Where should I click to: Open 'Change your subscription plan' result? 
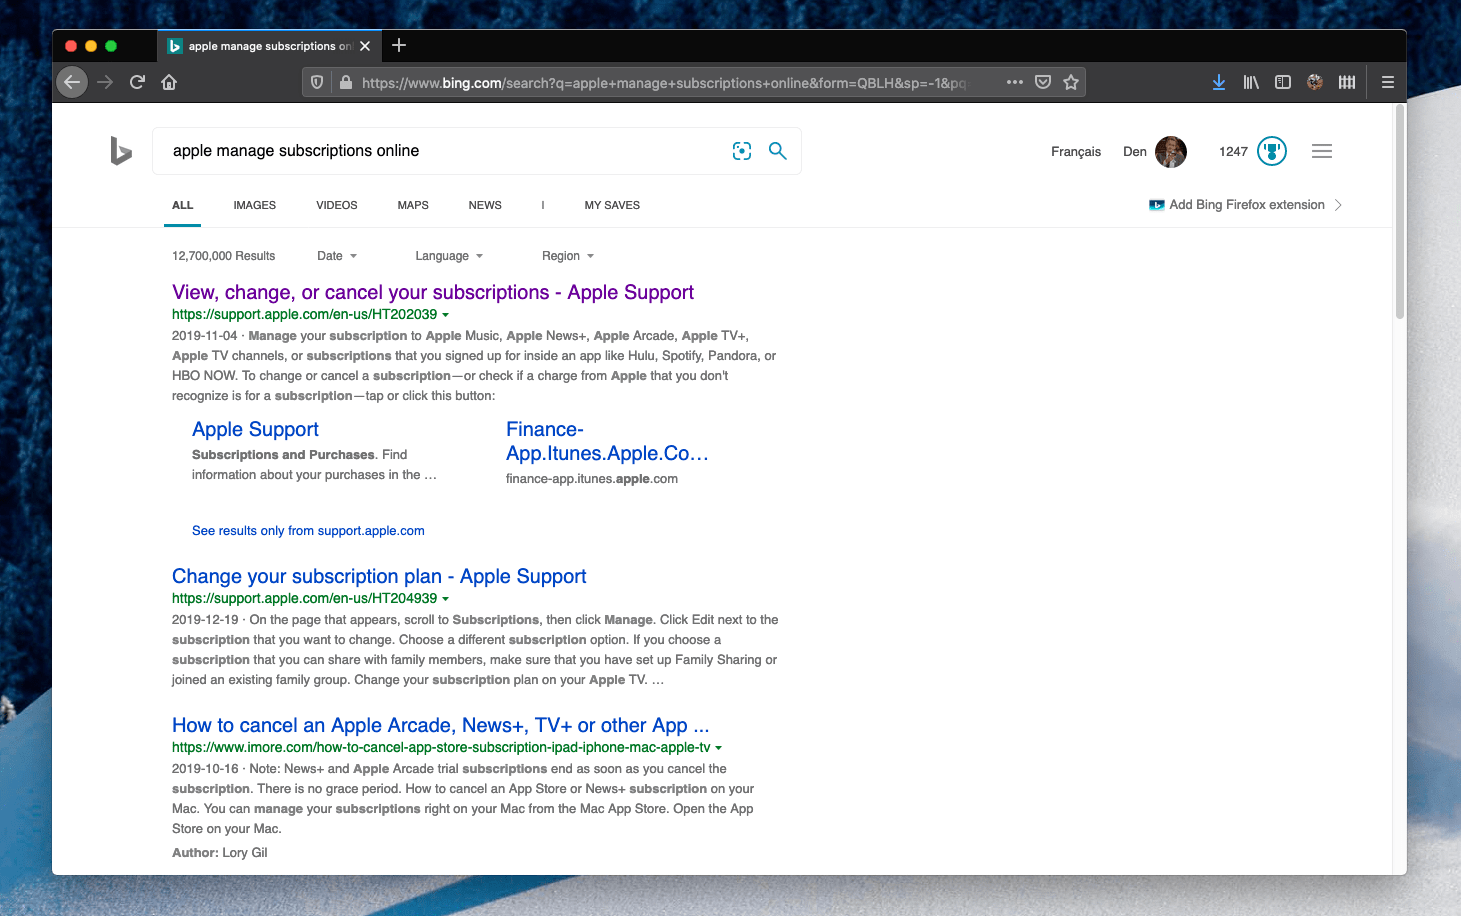379,576
